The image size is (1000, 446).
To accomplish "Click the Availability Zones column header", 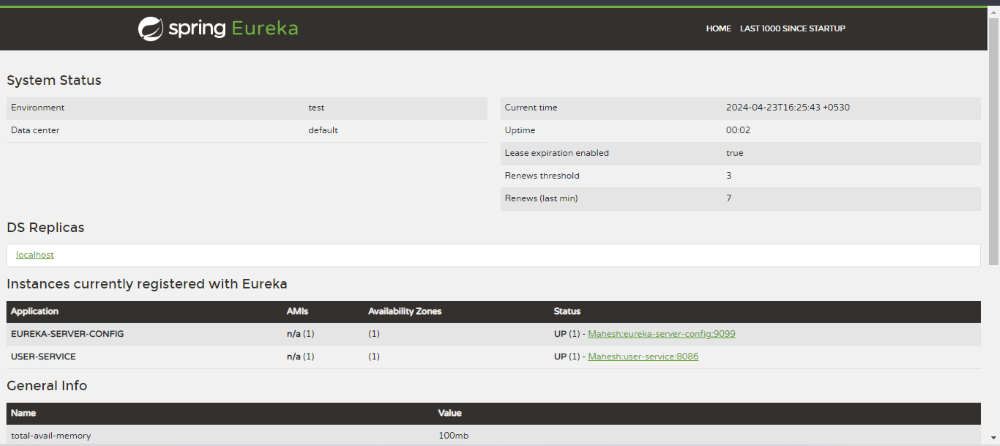I will click(x=405, y=311).
